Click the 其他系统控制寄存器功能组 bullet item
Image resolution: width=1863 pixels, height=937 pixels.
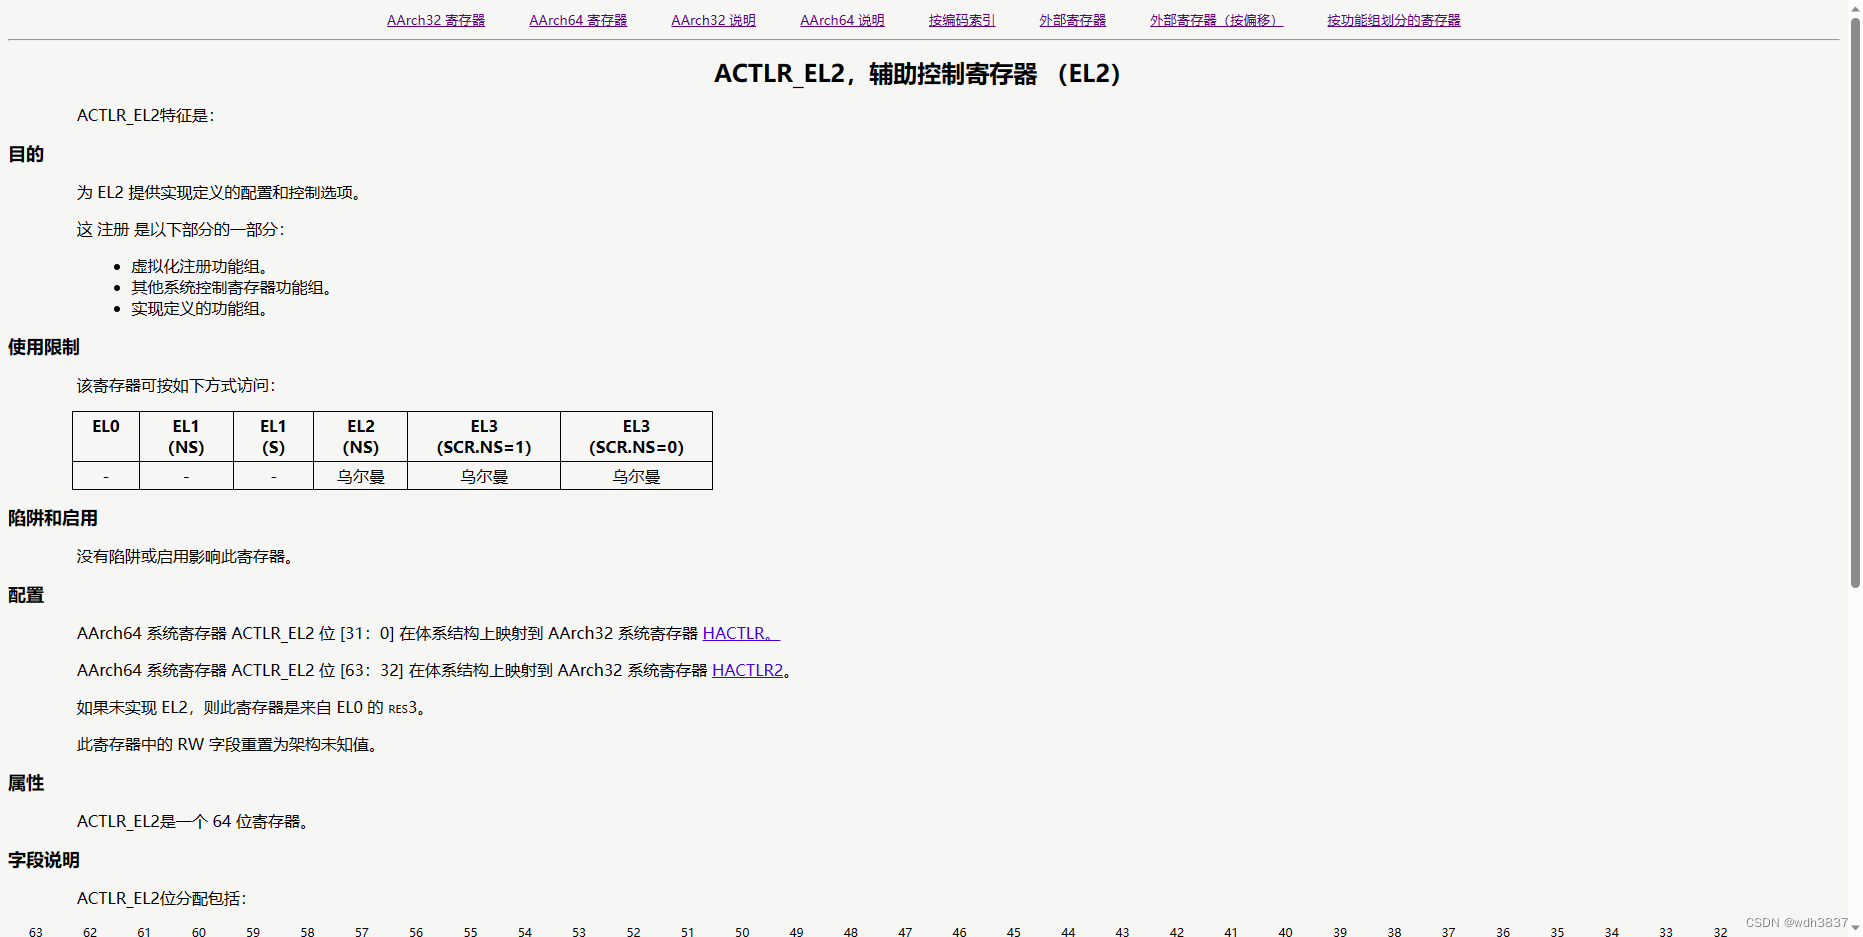point(231,287)
